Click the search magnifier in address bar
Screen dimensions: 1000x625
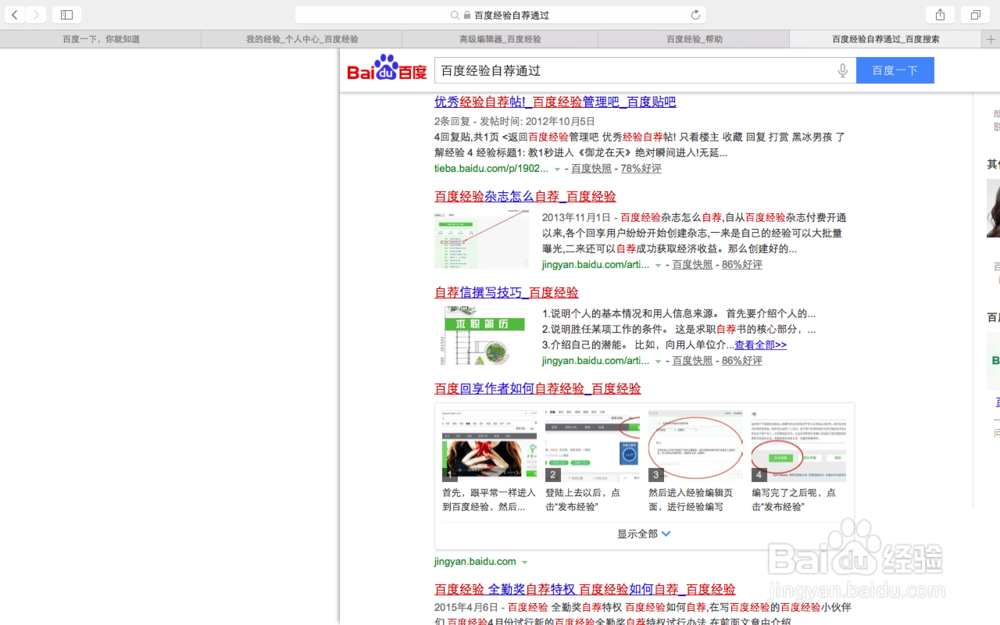coord(454,15)
